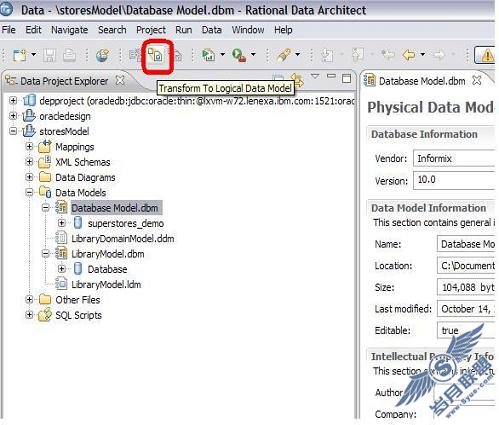This screenshot has width=499, height=425.
Task: Close the Data Project Explorer tab
Action: 120,80
